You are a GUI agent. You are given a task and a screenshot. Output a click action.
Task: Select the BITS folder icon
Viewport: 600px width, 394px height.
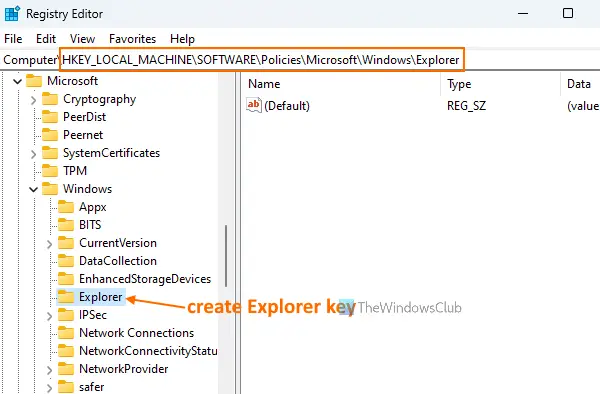(x=66, y=225)
